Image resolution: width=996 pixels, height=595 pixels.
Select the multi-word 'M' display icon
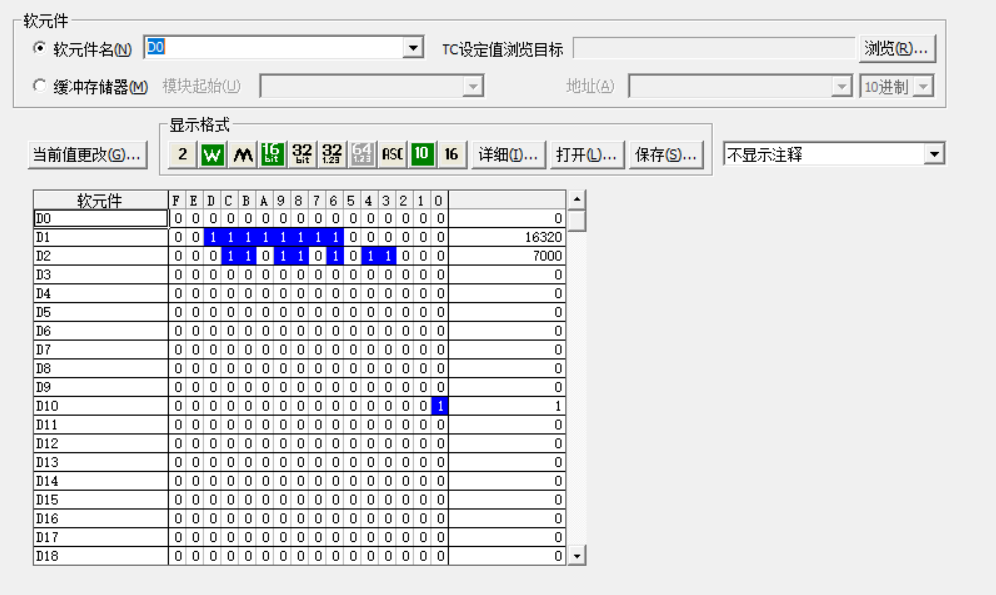[x=242, y=154]
